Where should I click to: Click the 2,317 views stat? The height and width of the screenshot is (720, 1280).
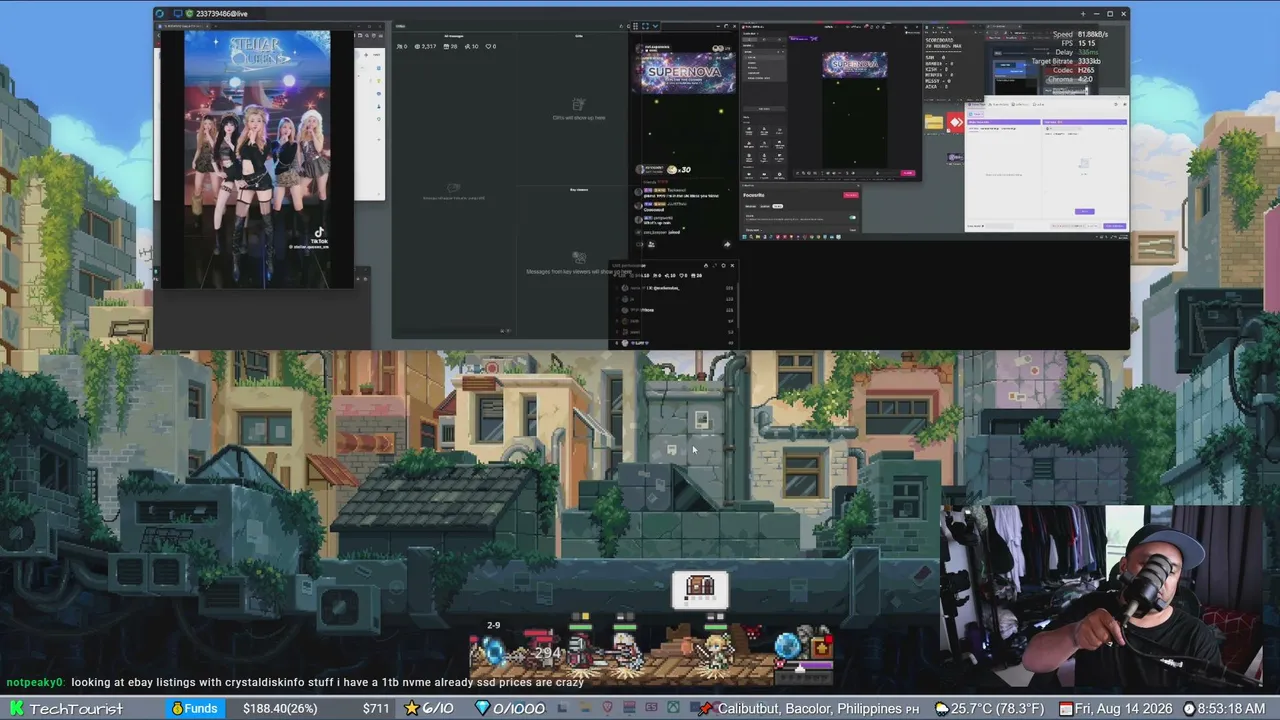coord(426,46)
